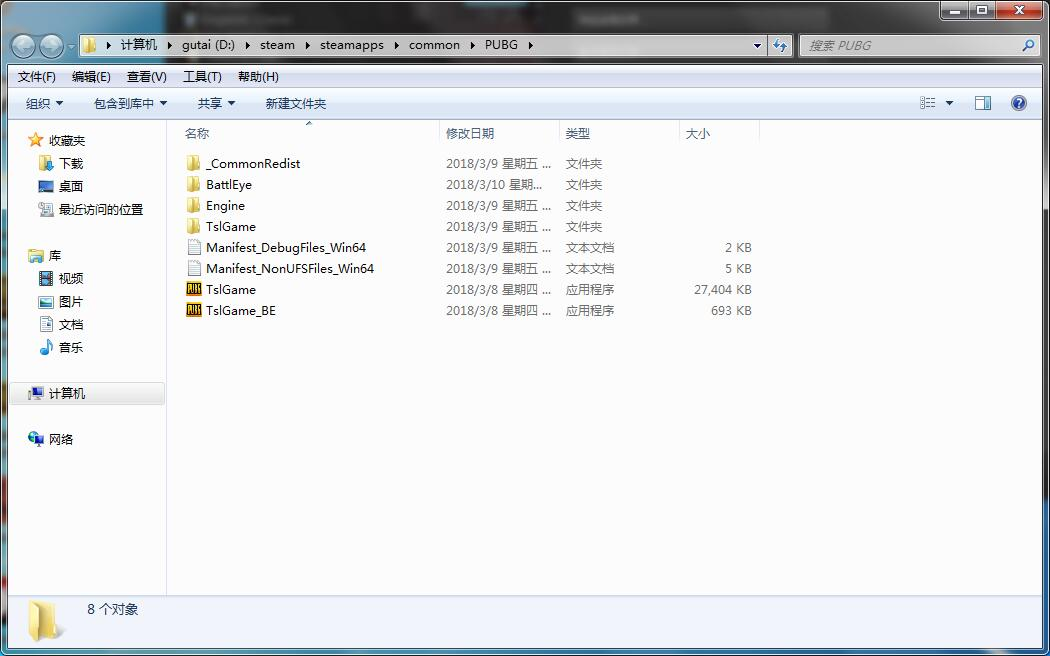Click 计算机 in the address bar path
The image size is (1050, 656).
[x=139, y=45]
